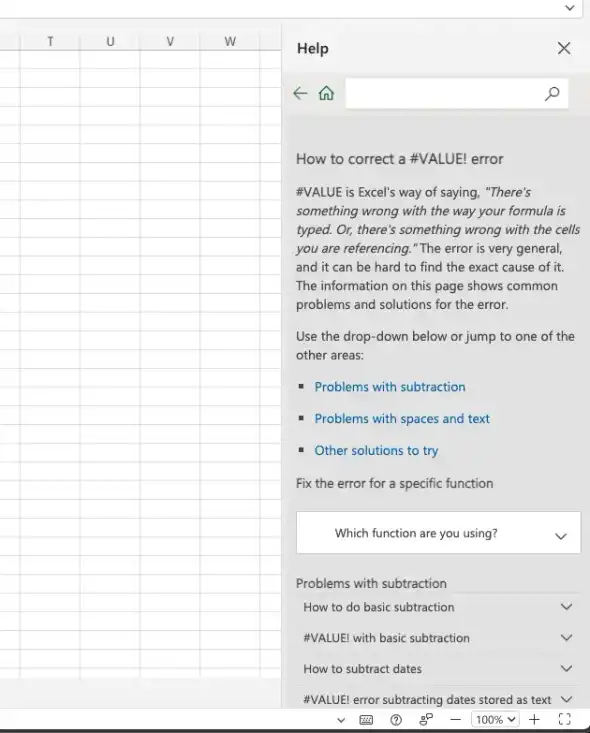Zoom out with the minus icon
This screenshot has width=590, height=733.
click(x=456, y=720)
